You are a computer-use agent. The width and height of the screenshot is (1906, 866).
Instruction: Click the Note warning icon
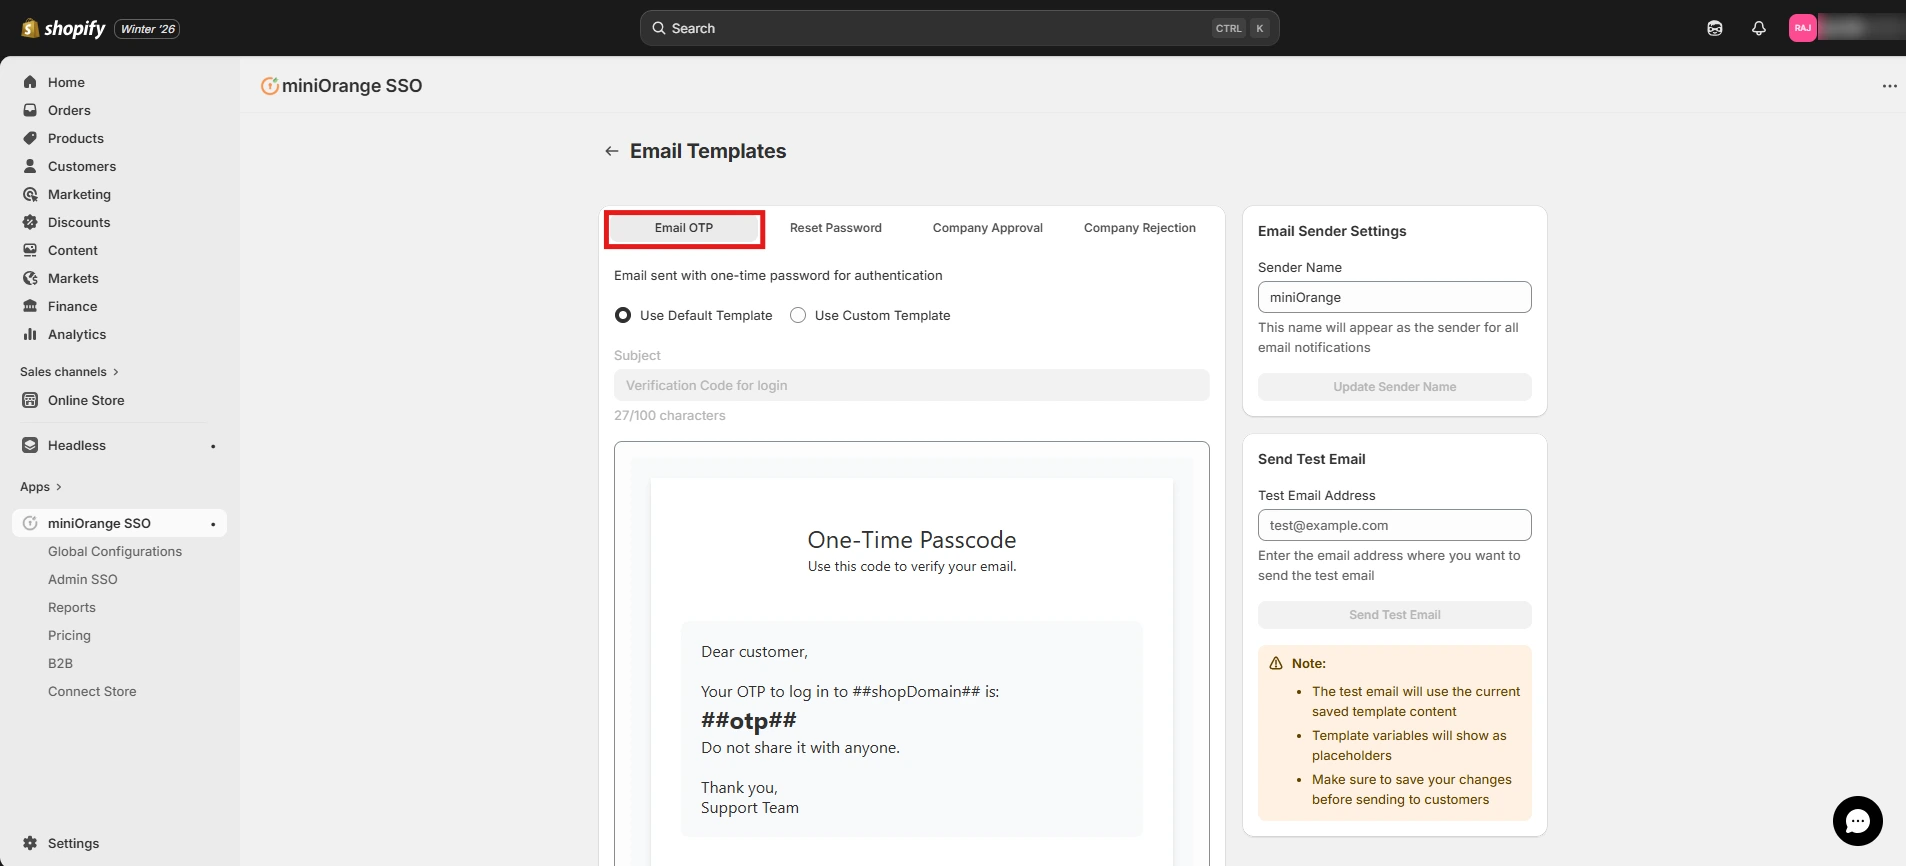1276,663
